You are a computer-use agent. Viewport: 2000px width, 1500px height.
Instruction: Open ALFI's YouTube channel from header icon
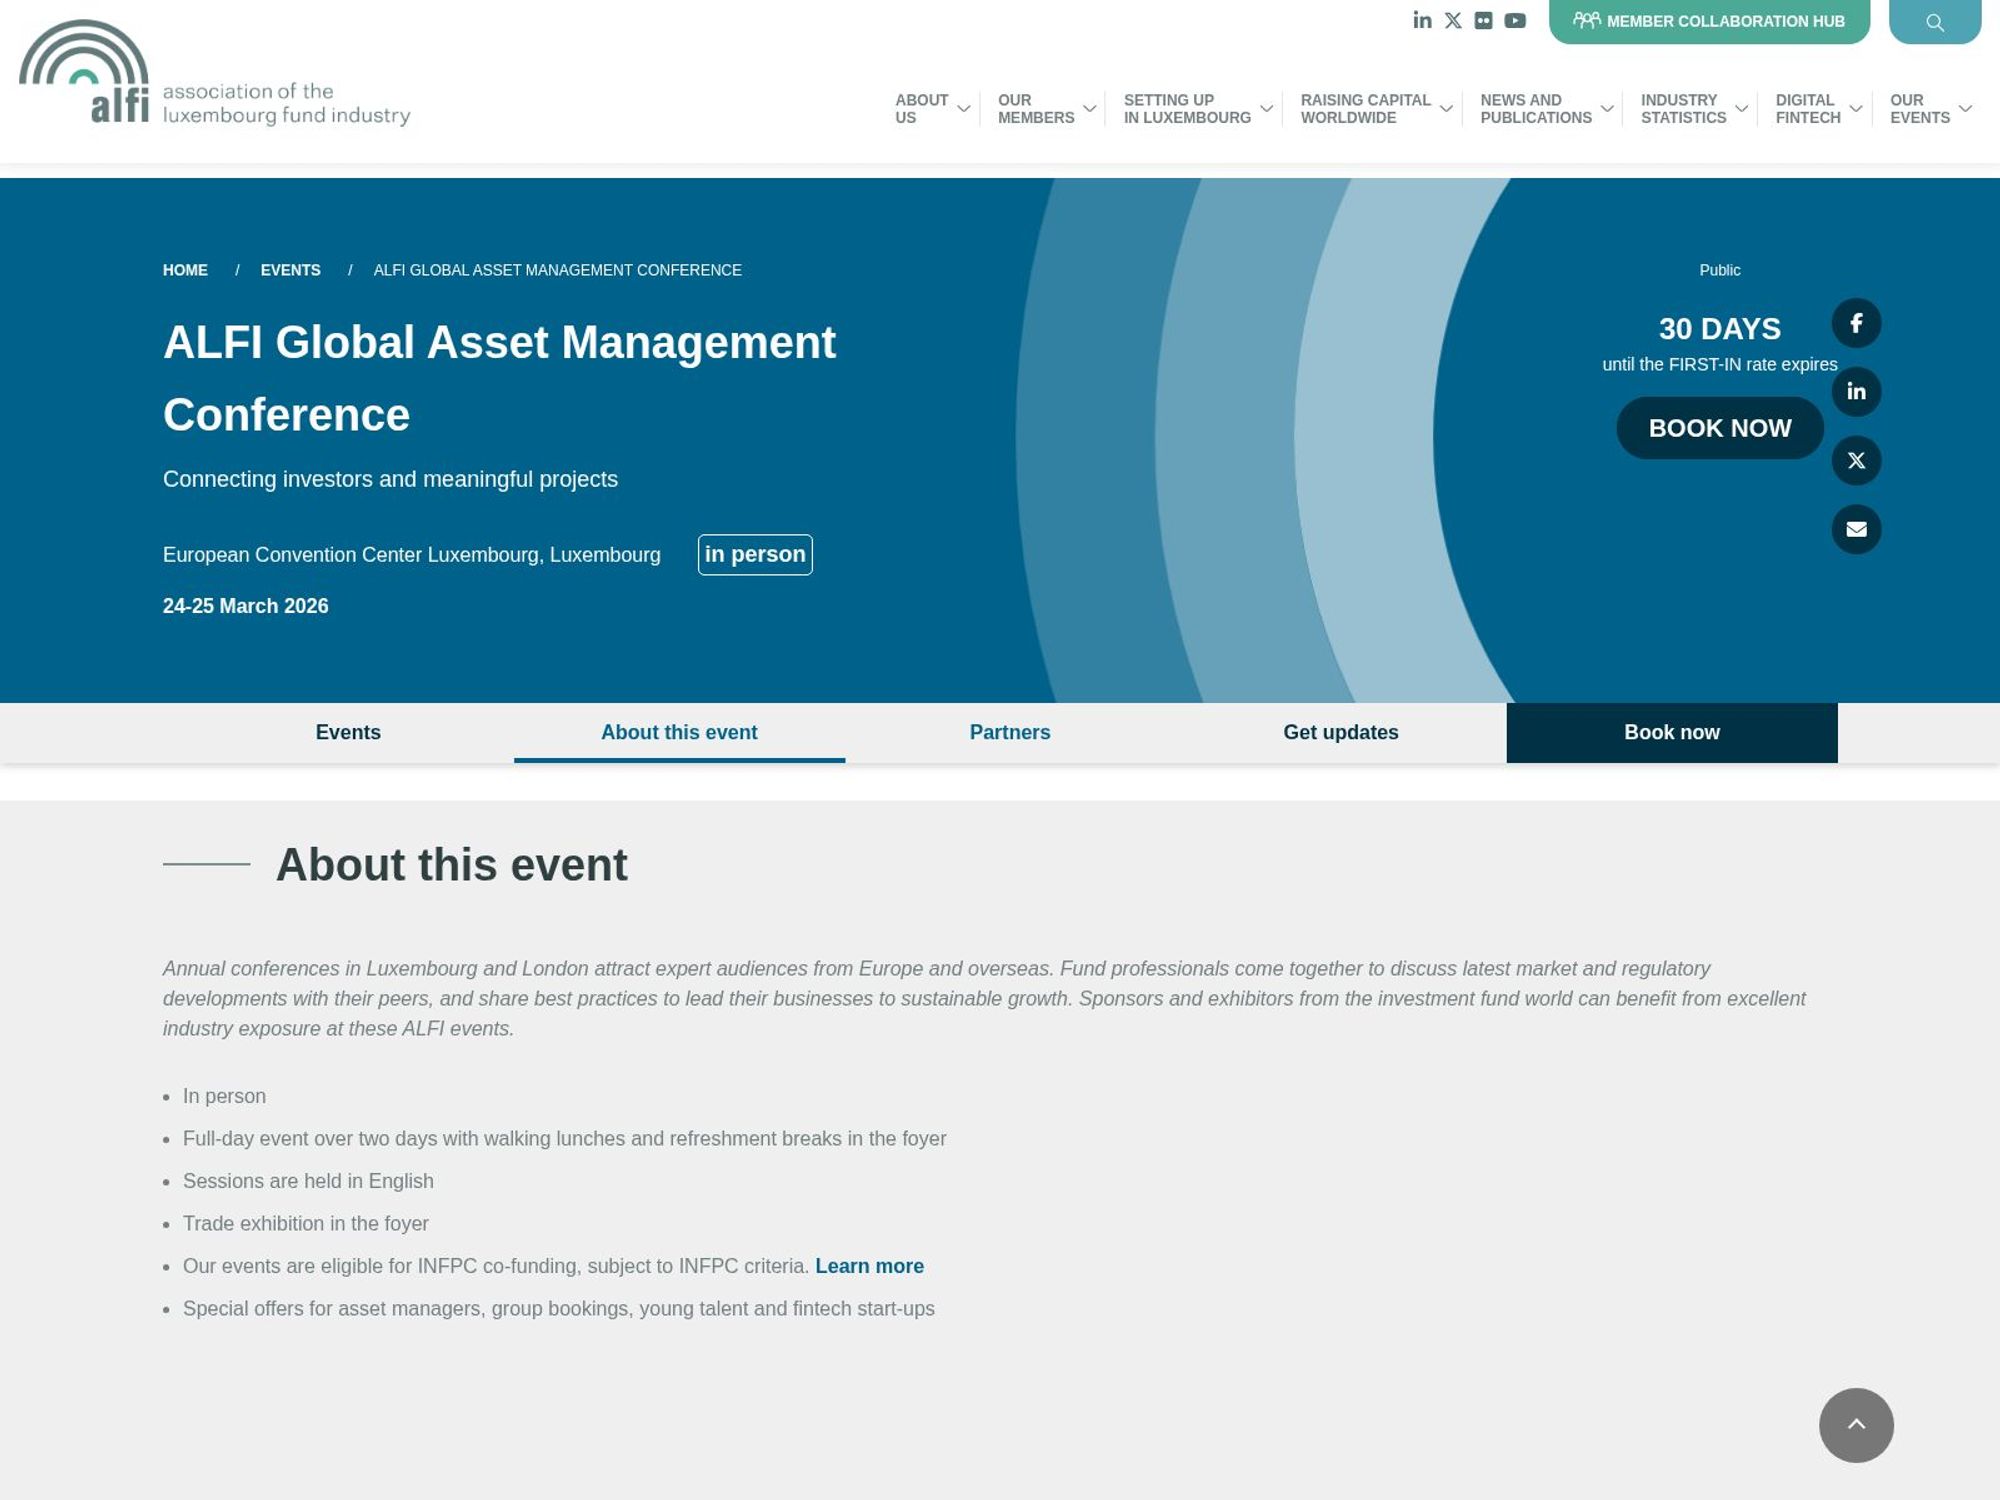click(1515, 19)
